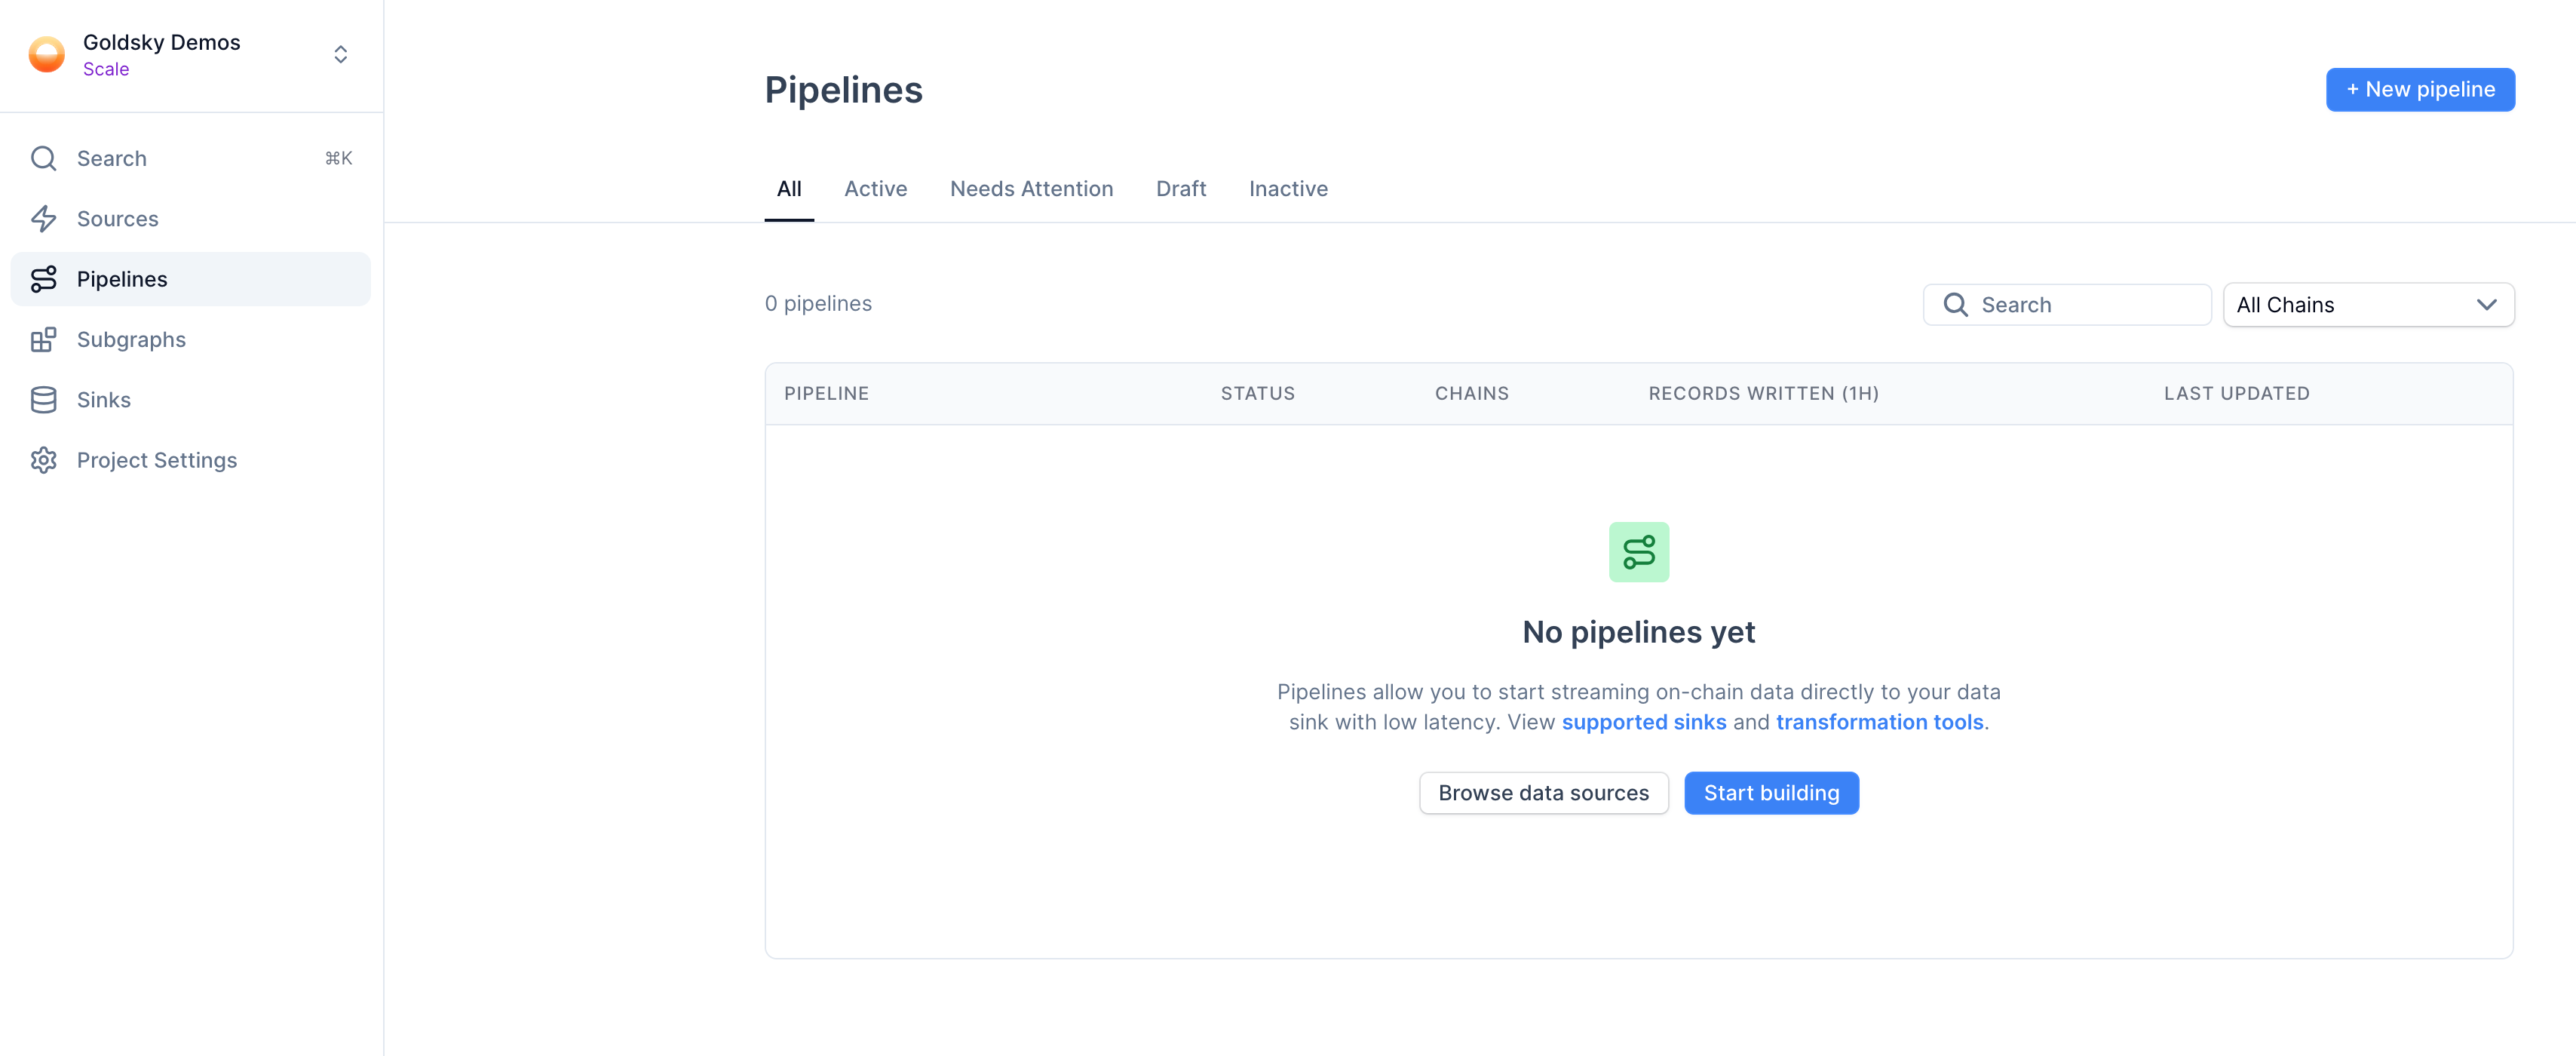Click the Subgraphs blocks icon
This screenshot has width=2576, height=1056.
(x=44, y=340)
